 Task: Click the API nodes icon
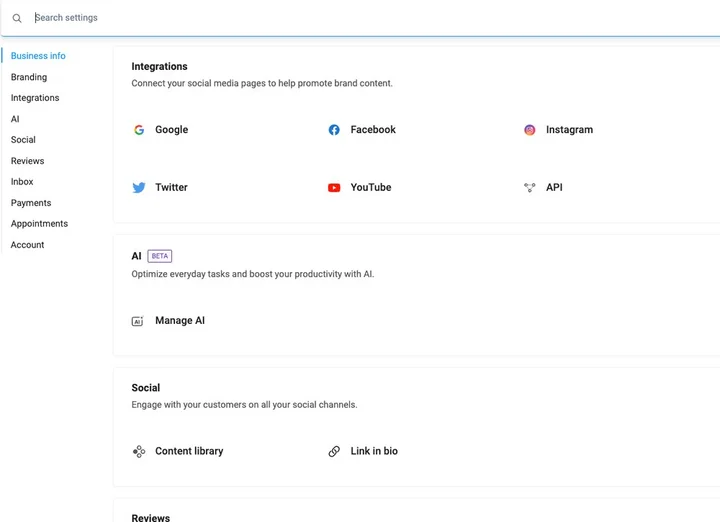[529, 187]
